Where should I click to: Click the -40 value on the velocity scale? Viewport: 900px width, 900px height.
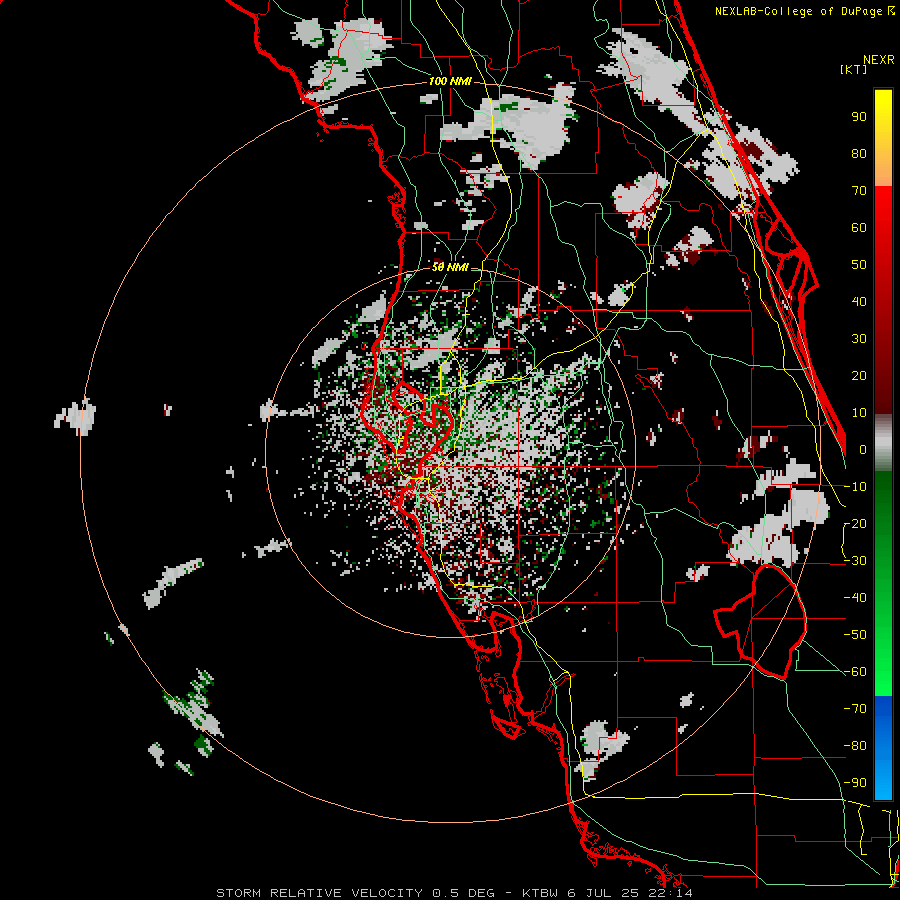[x=855, y=598]
